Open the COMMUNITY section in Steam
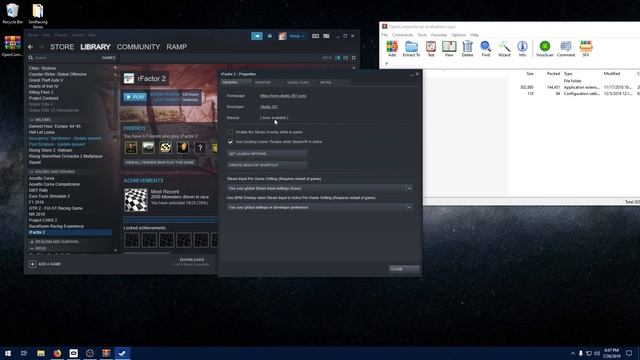The height and width of the screenshot is (360, 640). 138,47
